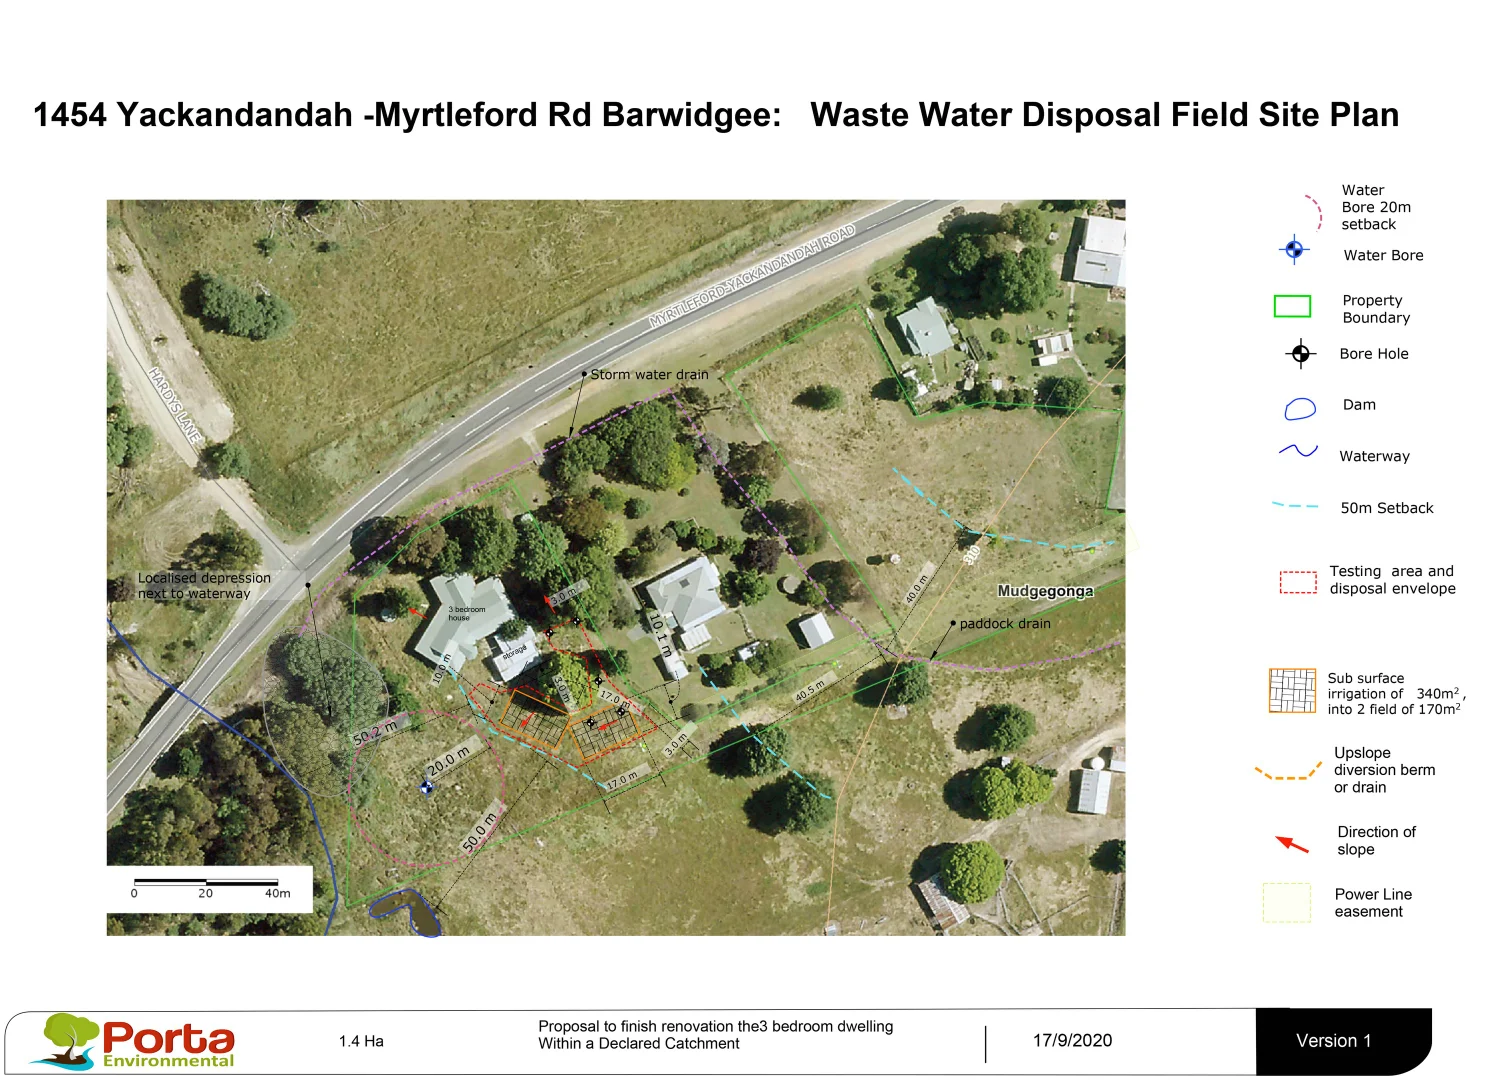Select the Testing area dashed rectangle icon

click(1295, 581)
